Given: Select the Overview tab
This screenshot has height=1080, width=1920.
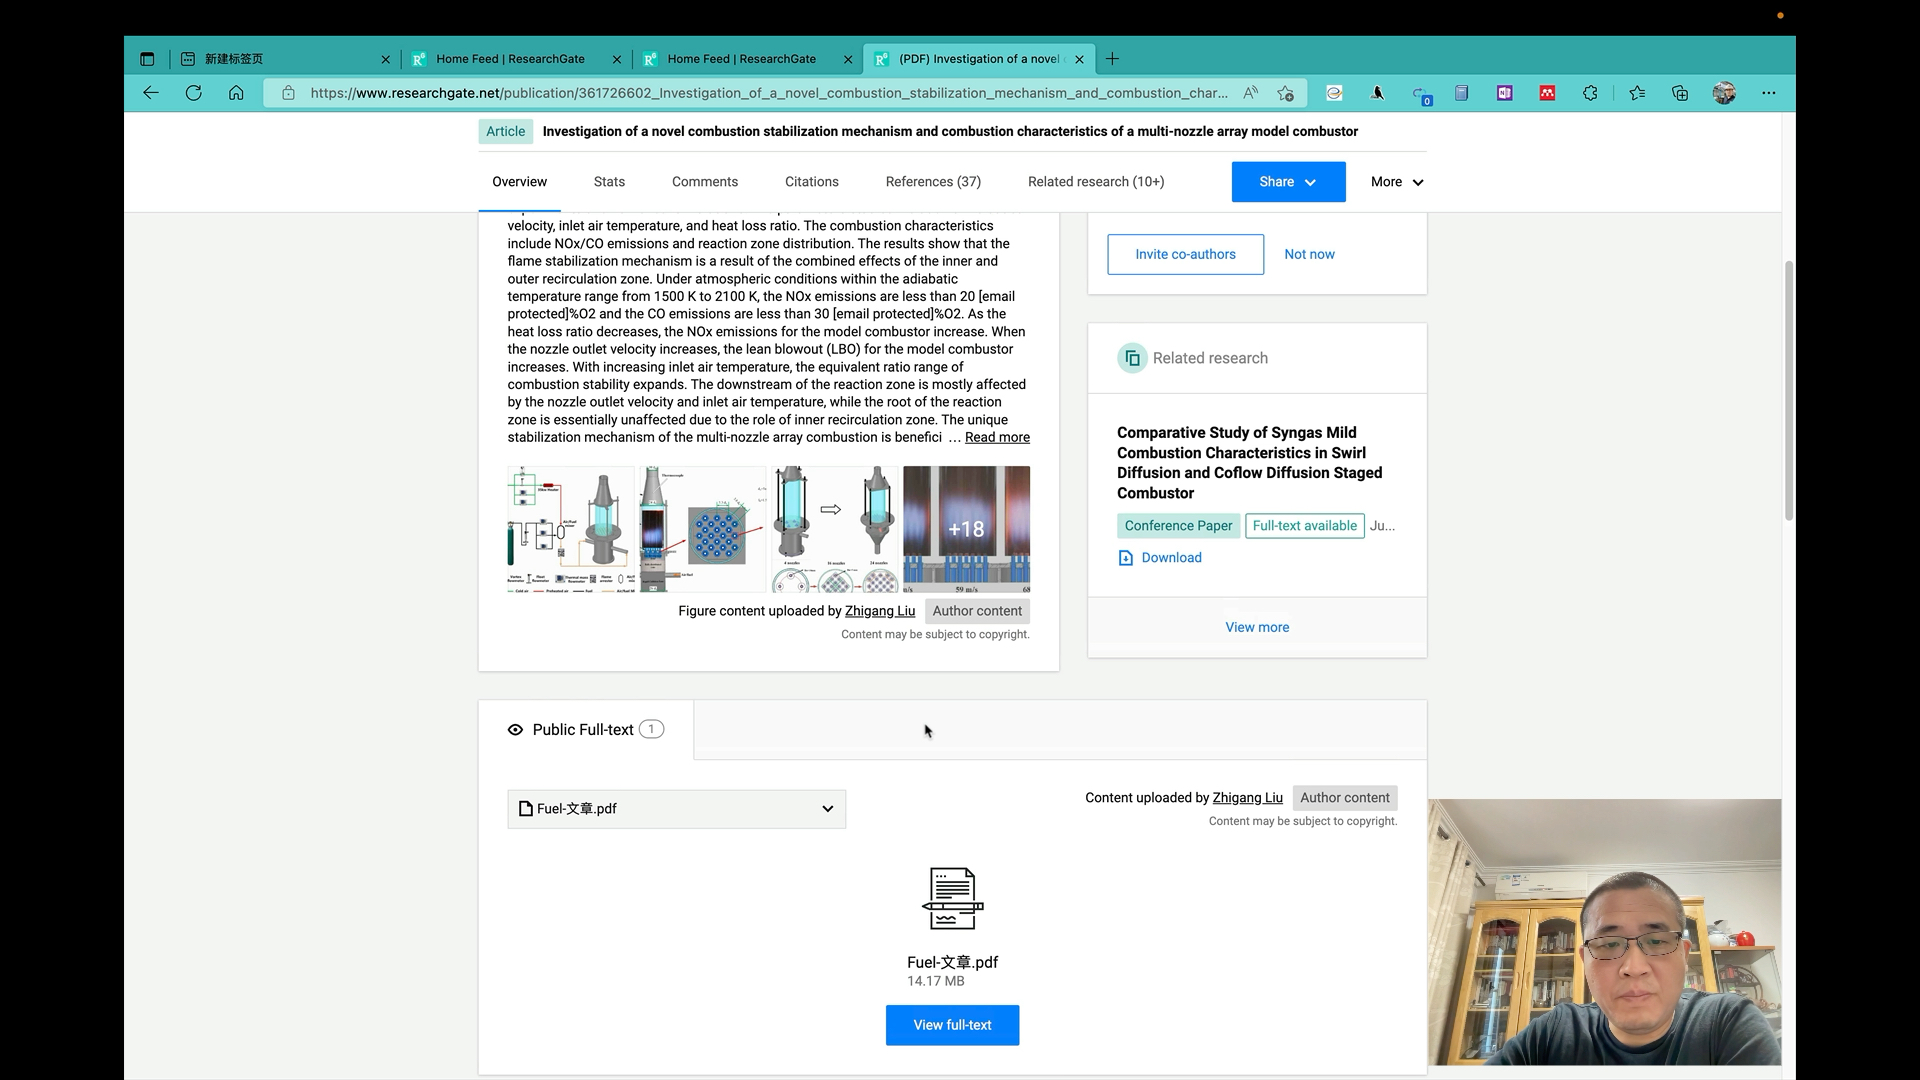Looking at the screenshot, I should (x=520, y=182).
